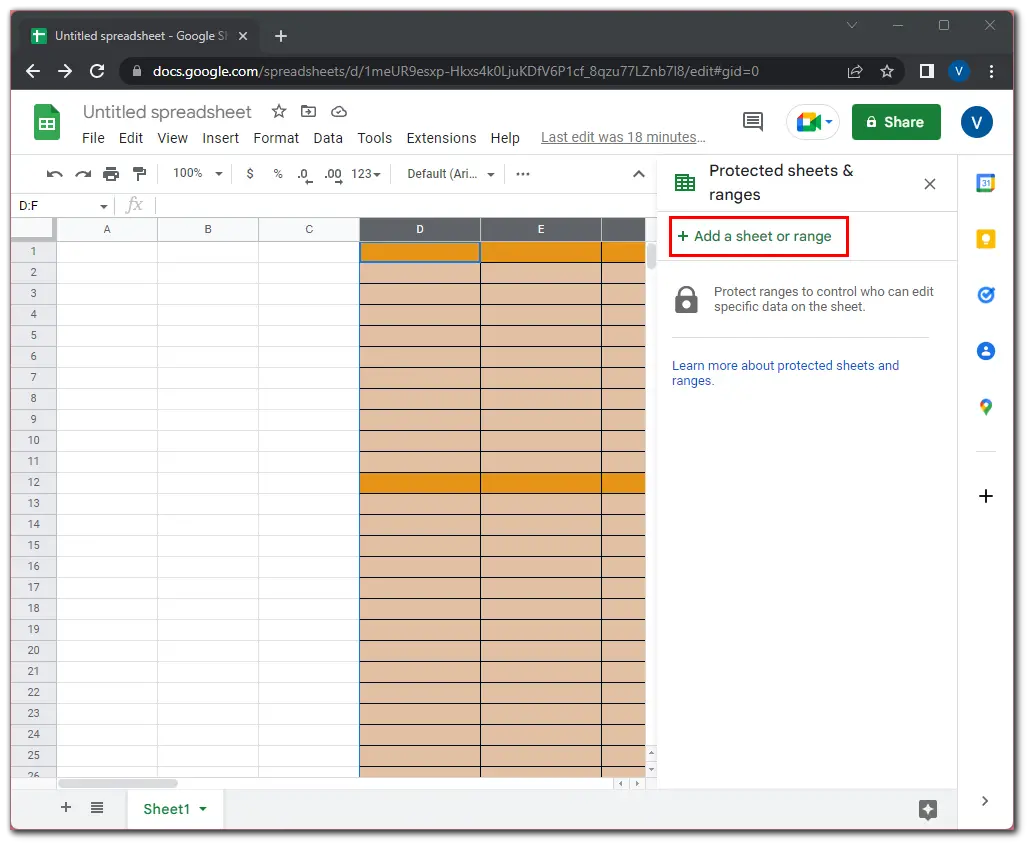This screenshot has width=1032, height=848.
Task: Open Google Tasks from side panel
Action: click(985, 295)
